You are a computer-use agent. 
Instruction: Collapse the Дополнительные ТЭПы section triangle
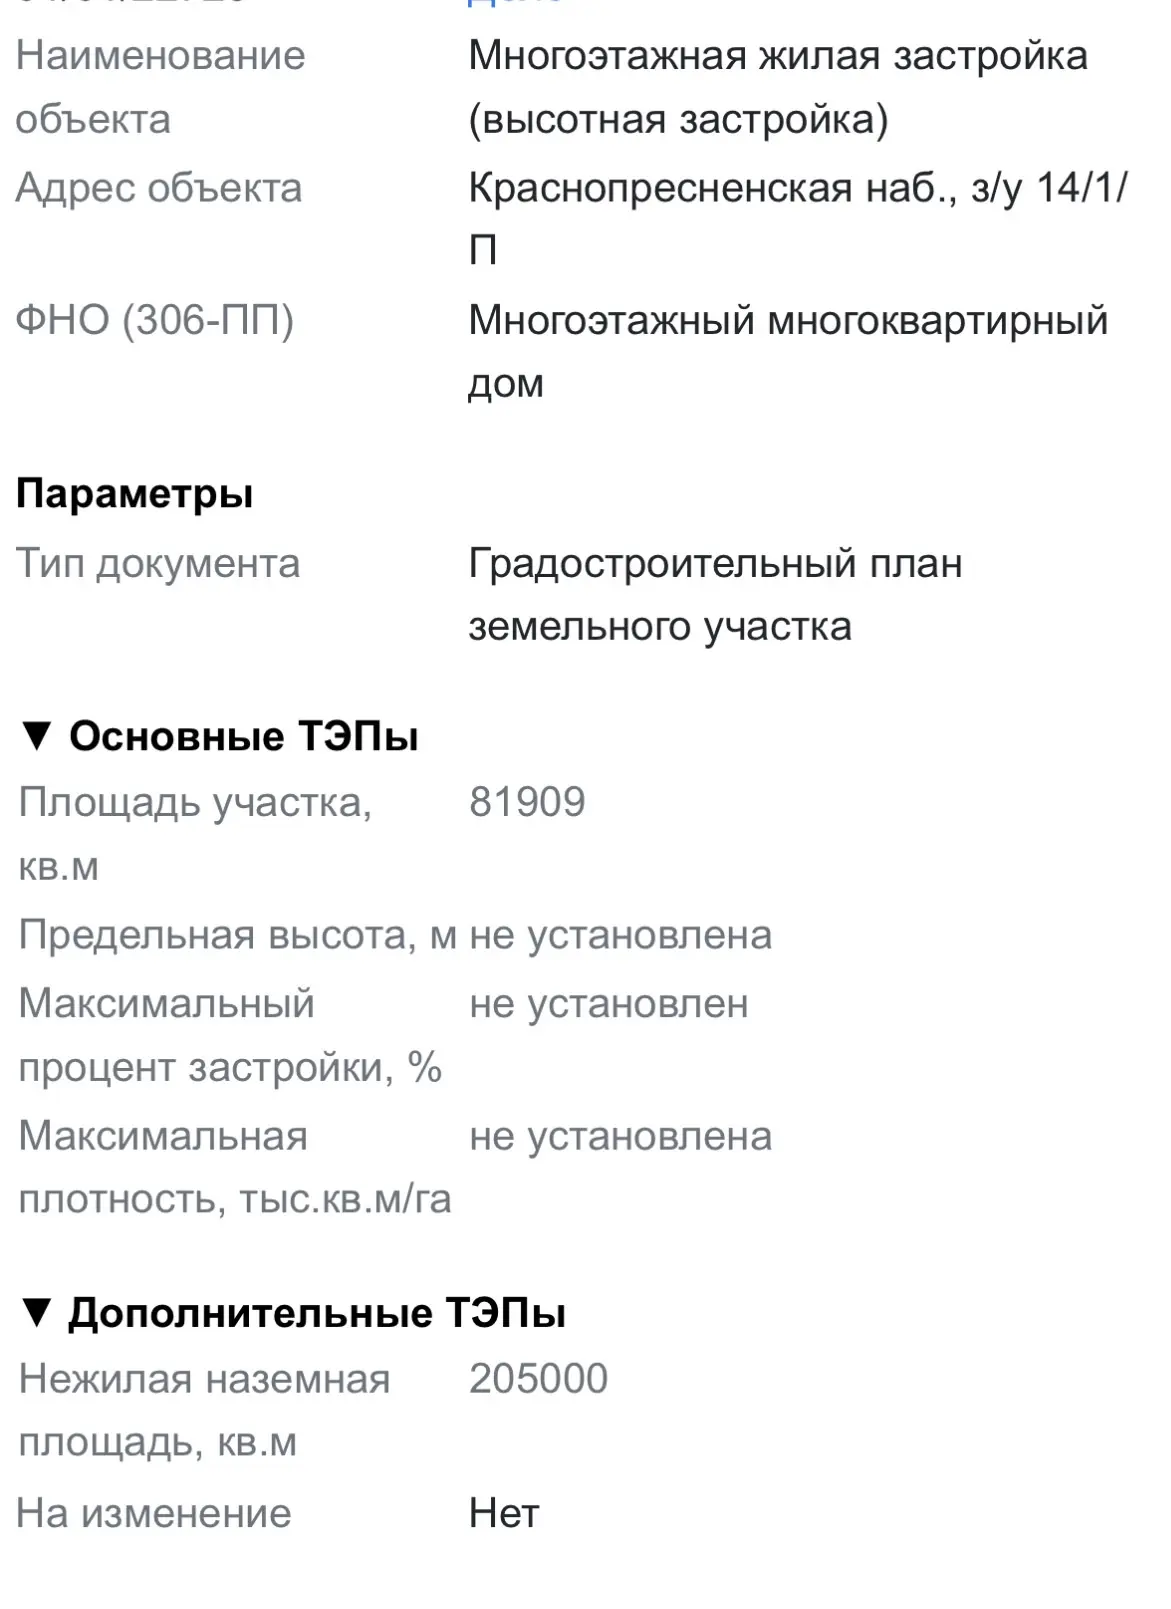point(36,1313)
